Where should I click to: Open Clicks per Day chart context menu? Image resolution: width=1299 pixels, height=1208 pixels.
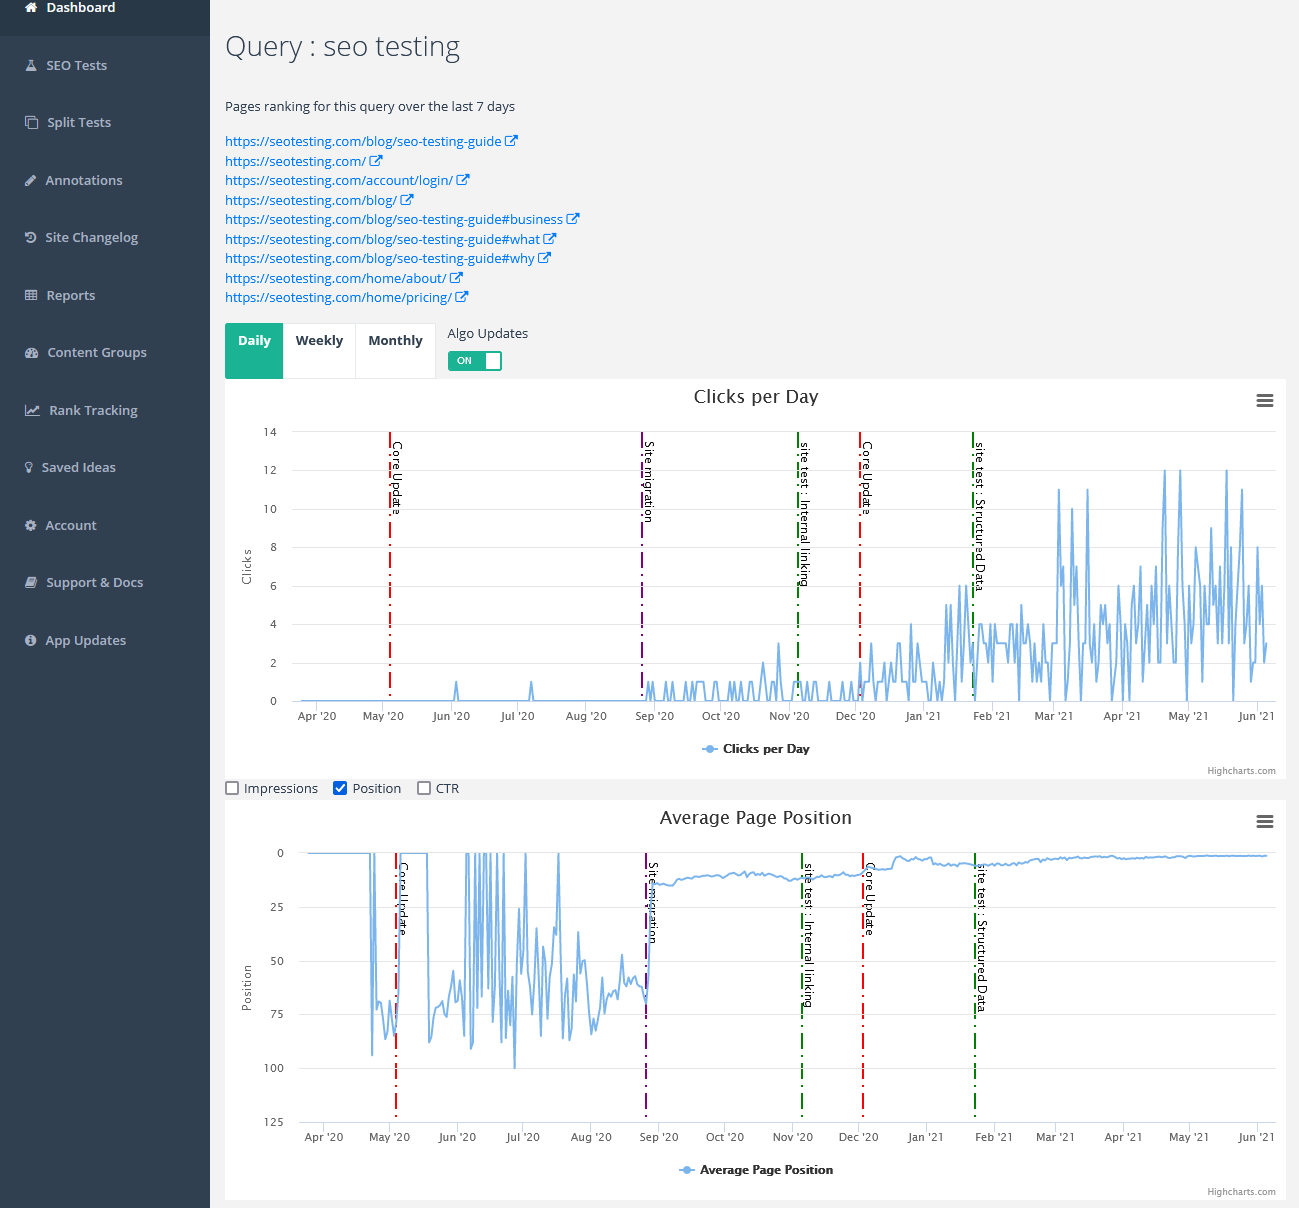1265,401
